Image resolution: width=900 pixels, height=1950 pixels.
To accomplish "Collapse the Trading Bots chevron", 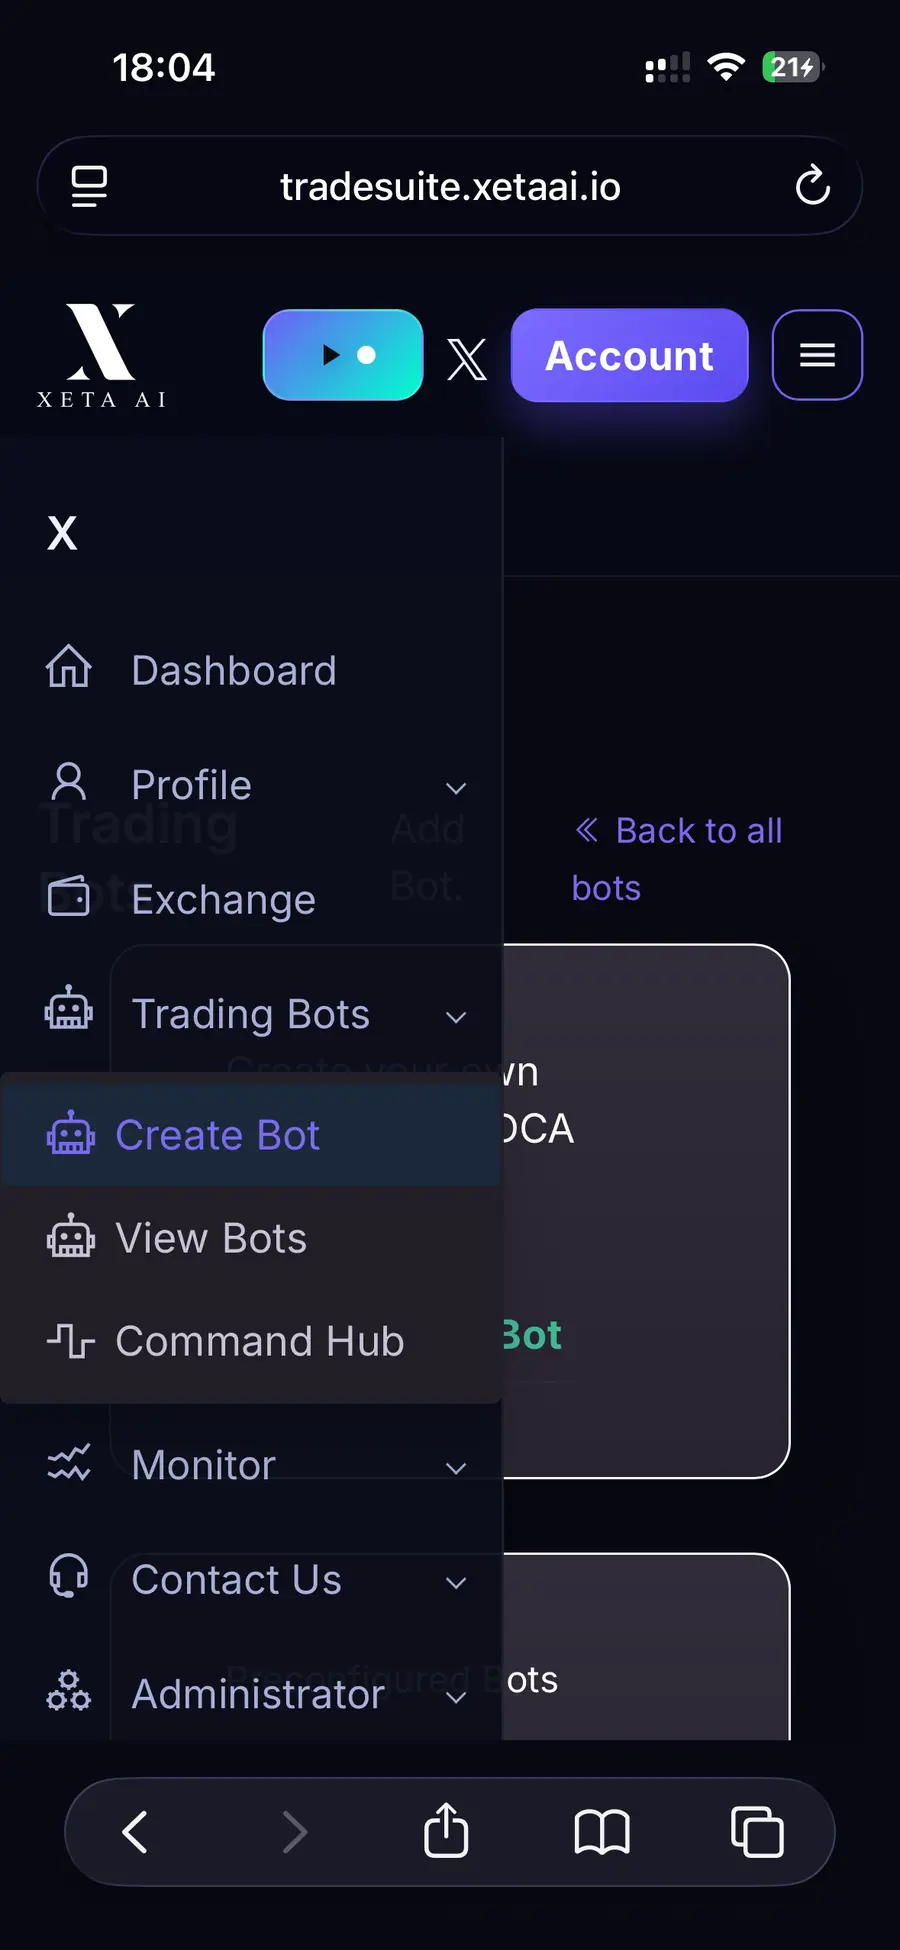I will pyautogui.click(x=456, y=1017).
